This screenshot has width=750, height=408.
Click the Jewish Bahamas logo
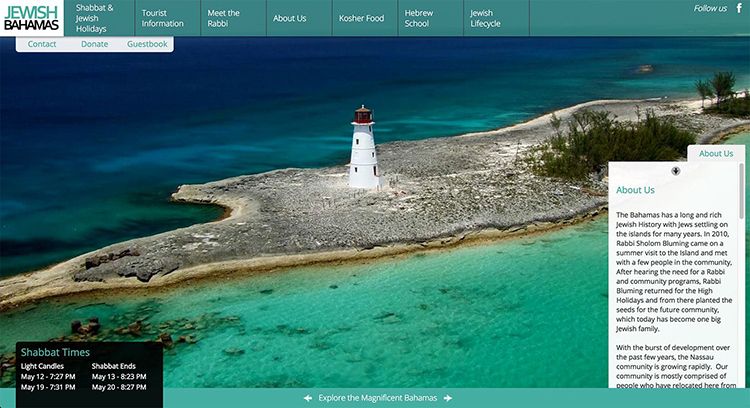point(32,18)
